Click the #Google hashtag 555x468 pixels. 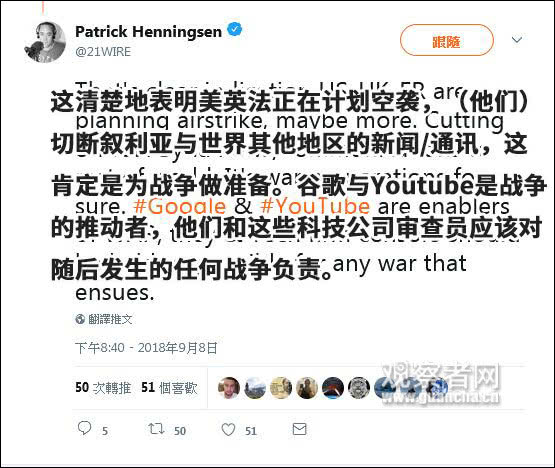click(x=180, y=206)
